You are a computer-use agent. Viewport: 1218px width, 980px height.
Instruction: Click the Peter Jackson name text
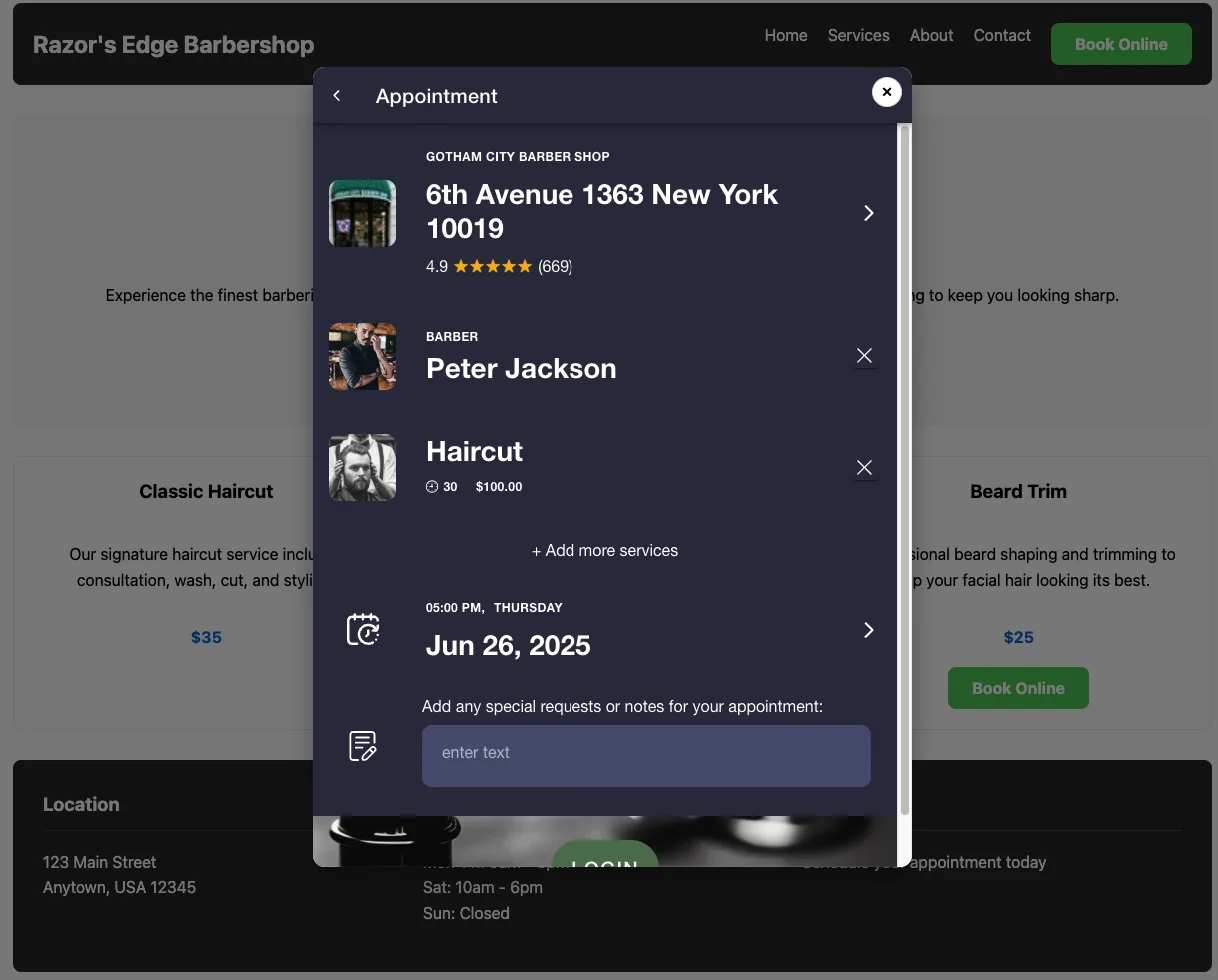click(521, 369)
